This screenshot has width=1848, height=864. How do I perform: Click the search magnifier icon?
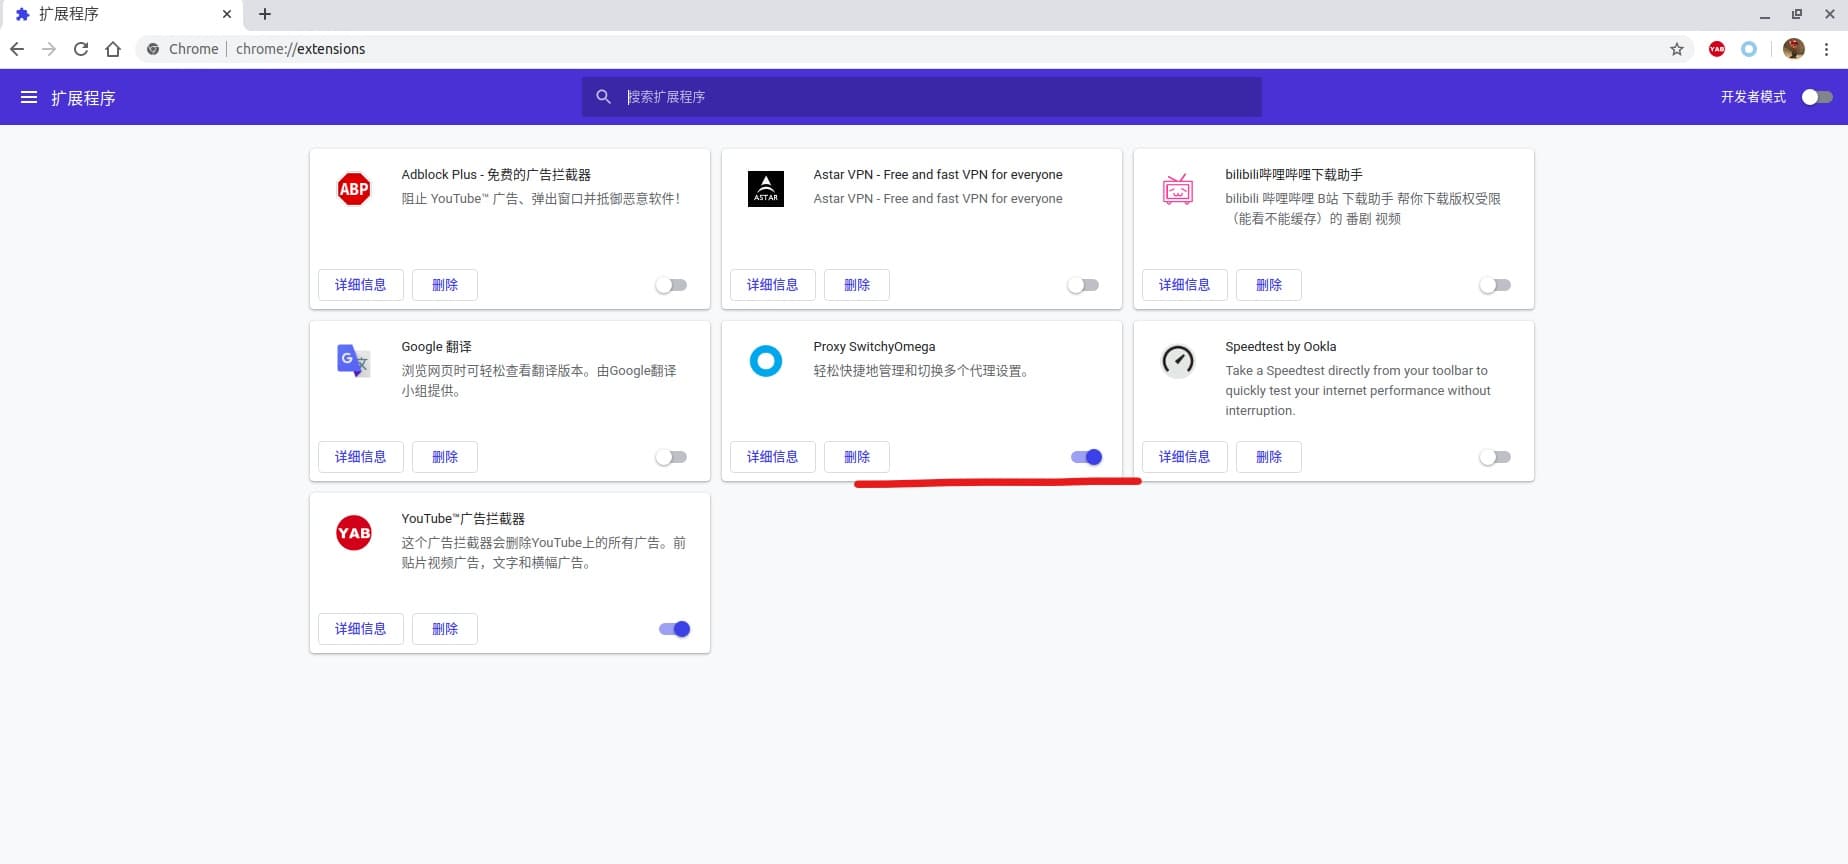(603, 97)
